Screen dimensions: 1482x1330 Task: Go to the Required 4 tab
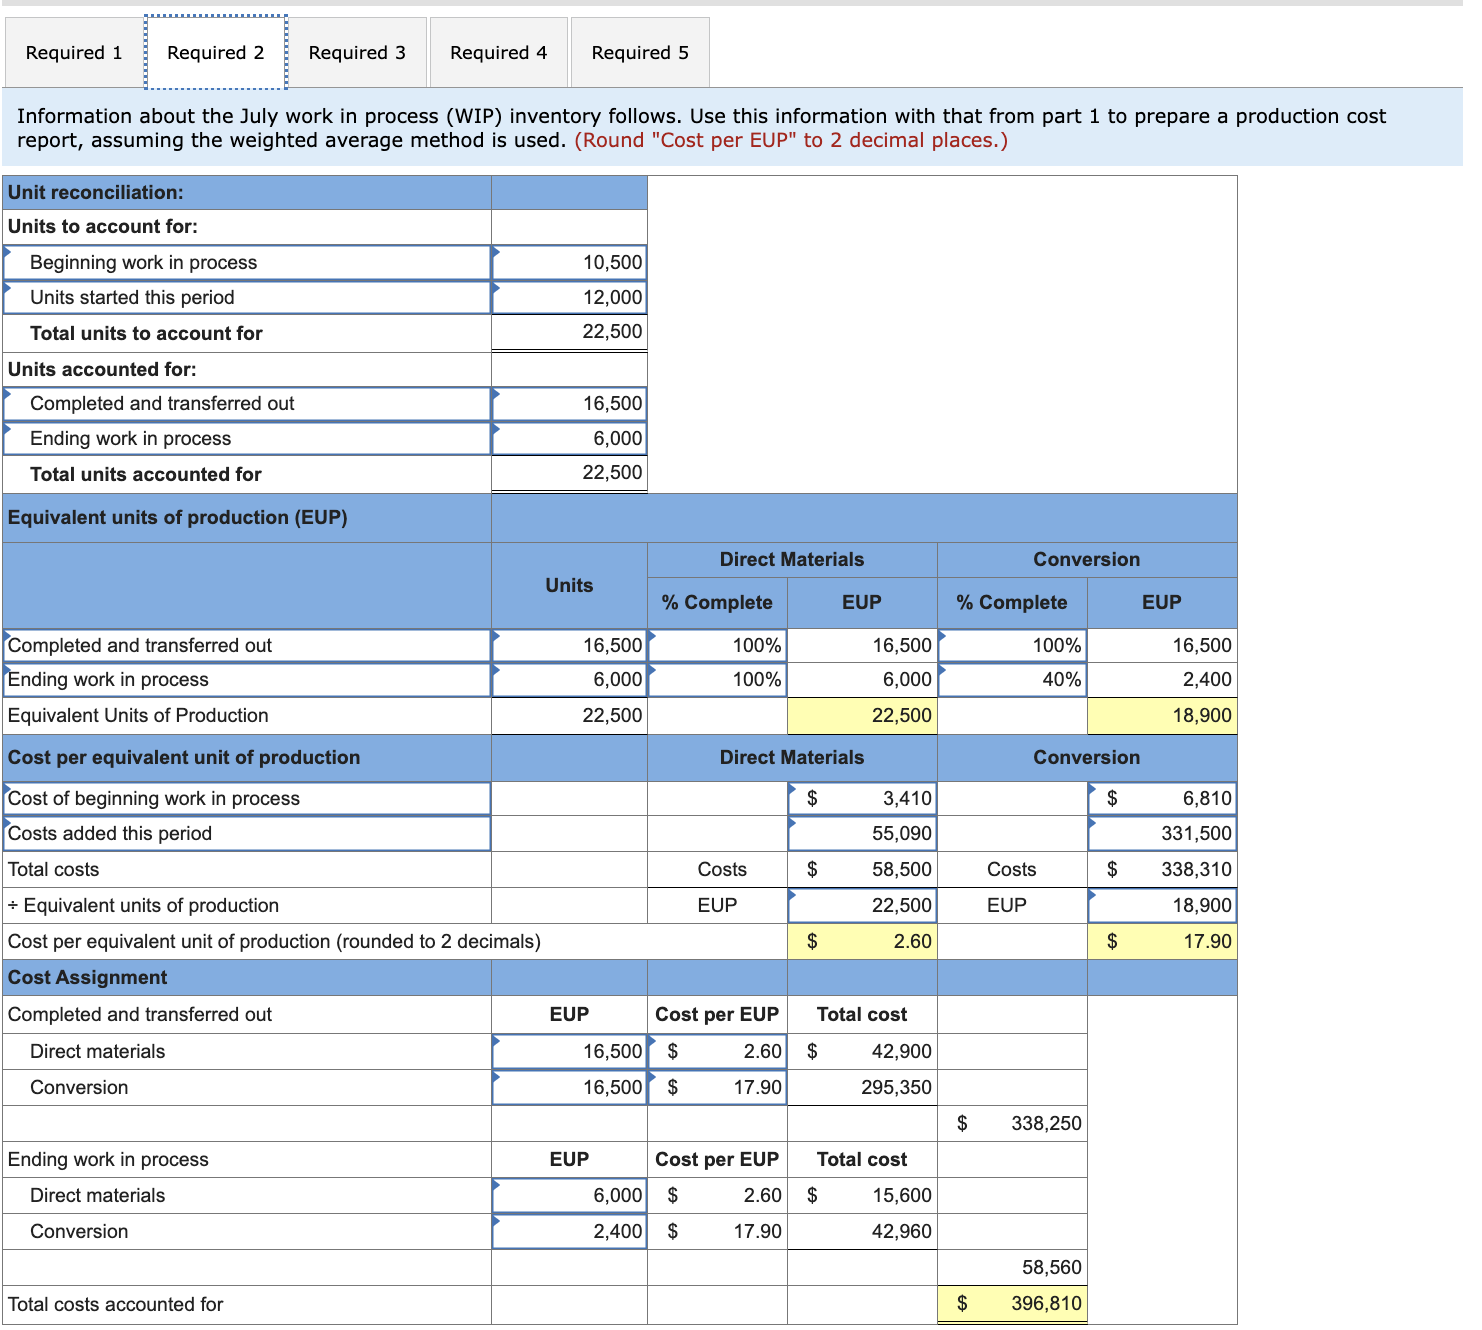[x=499, y=52]
